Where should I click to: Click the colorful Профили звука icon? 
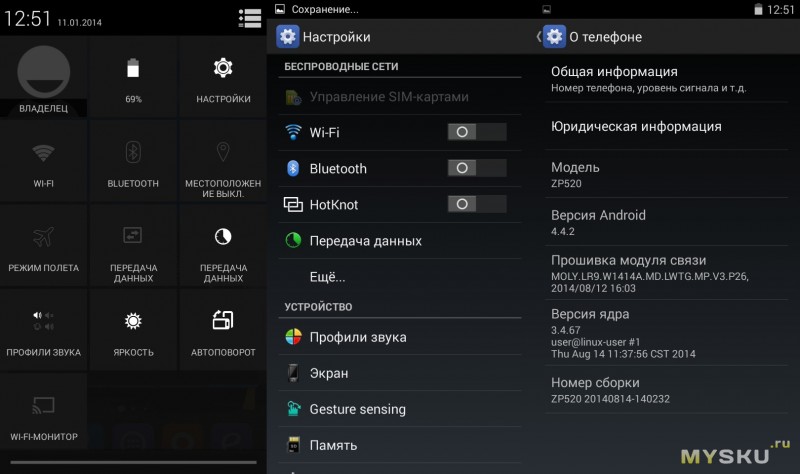click(x=293, y=337)
